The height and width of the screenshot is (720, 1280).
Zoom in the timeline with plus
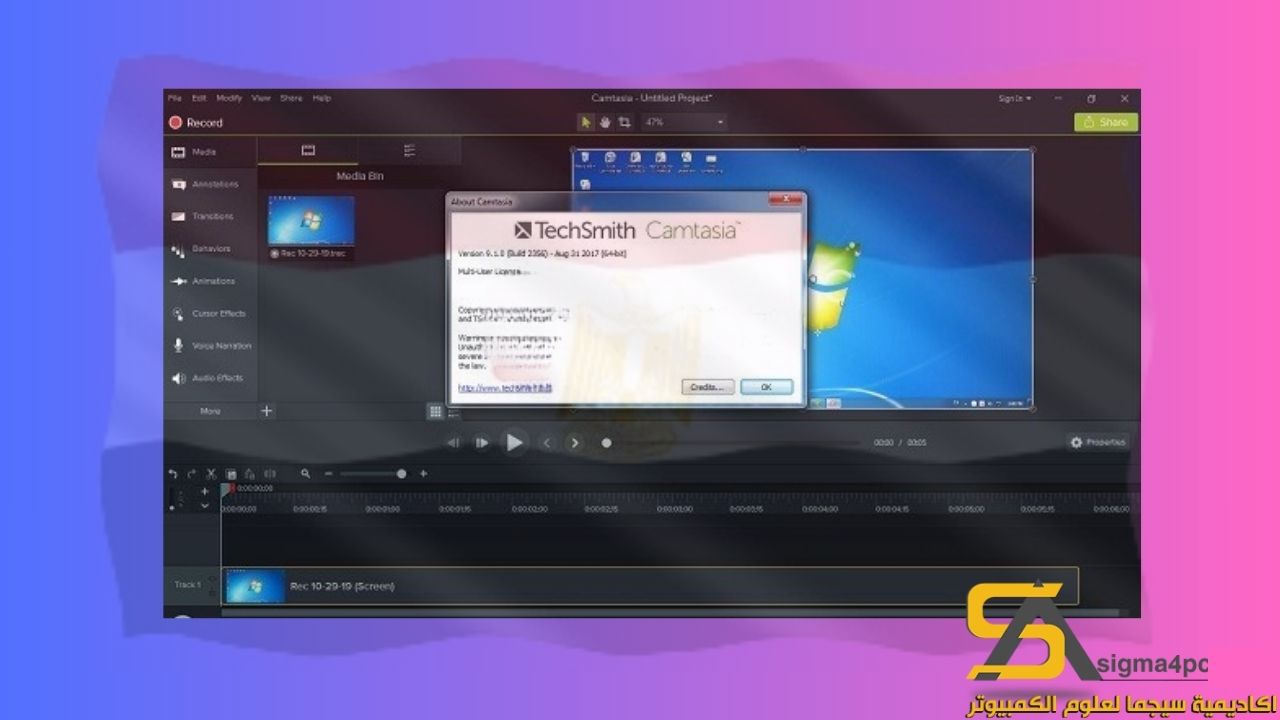coord(423,474)
